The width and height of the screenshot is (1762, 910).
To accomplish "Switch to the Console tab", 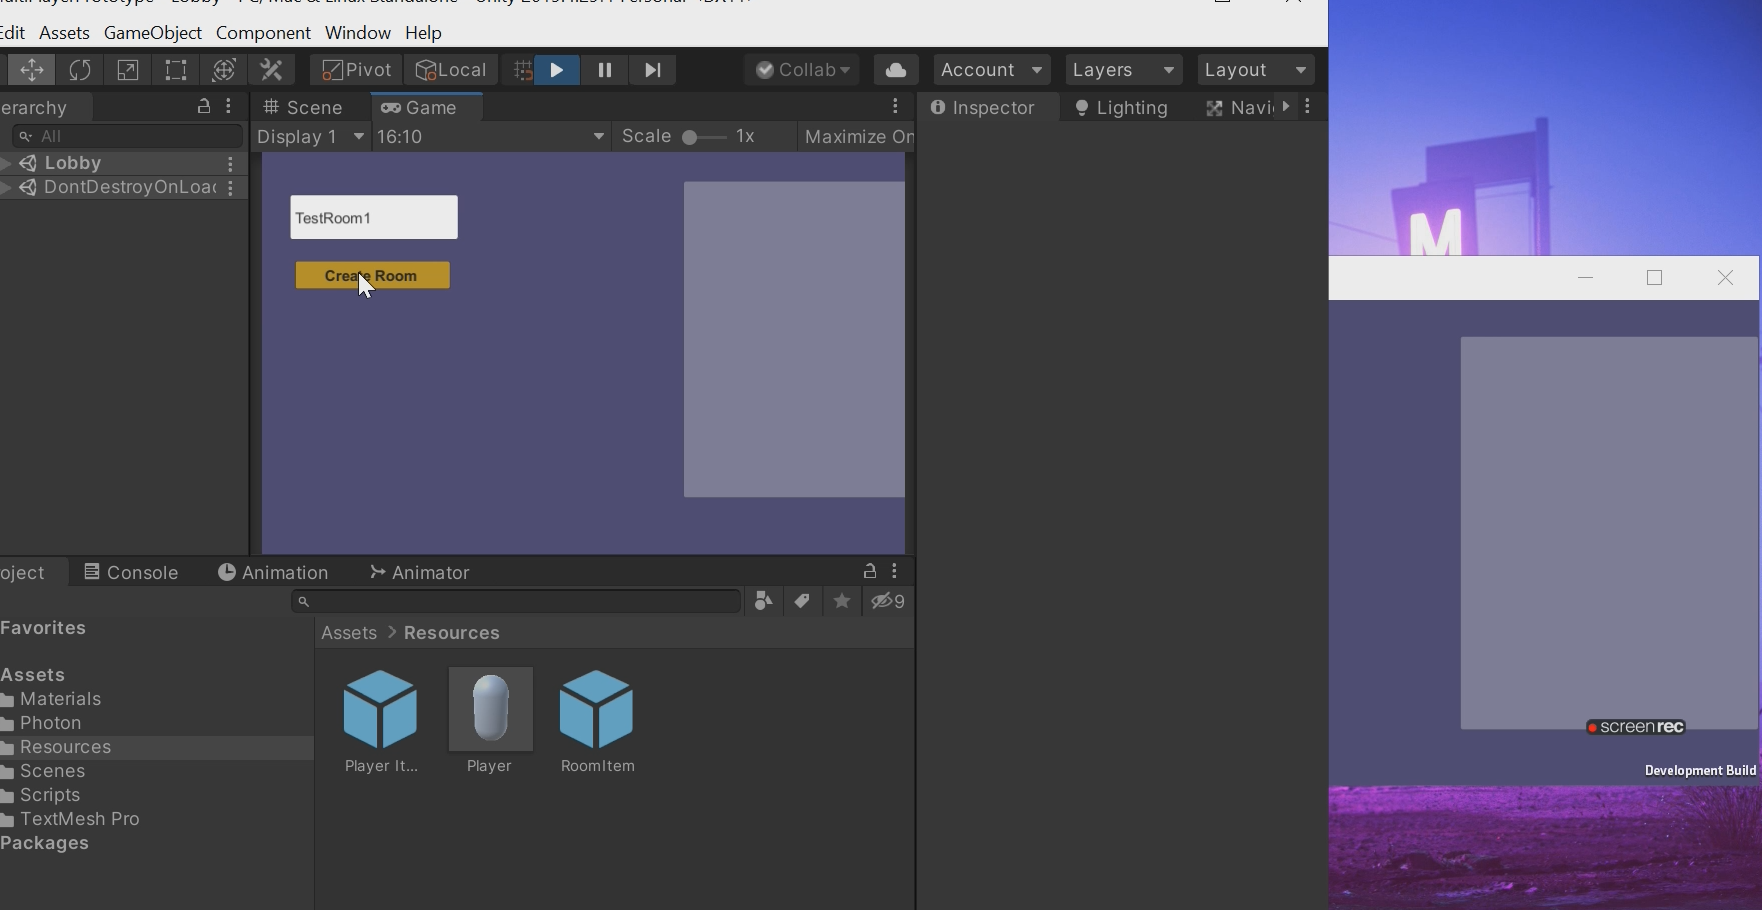I will (131, 572).
